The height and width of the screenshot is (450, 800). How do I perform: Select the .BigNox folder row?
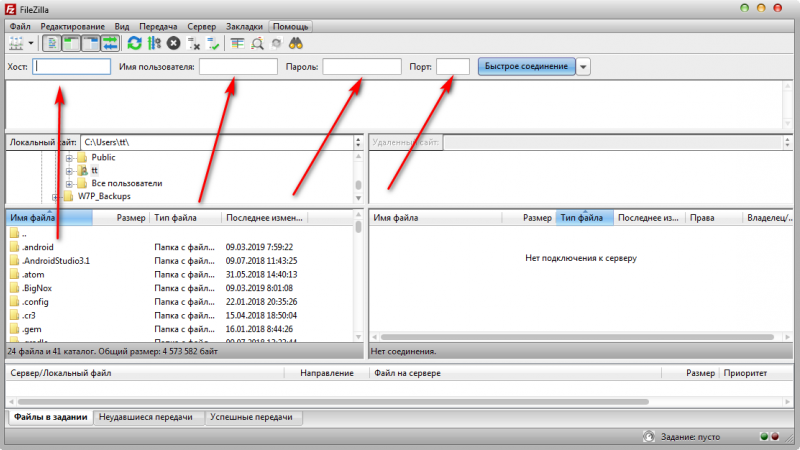(179, 288)
